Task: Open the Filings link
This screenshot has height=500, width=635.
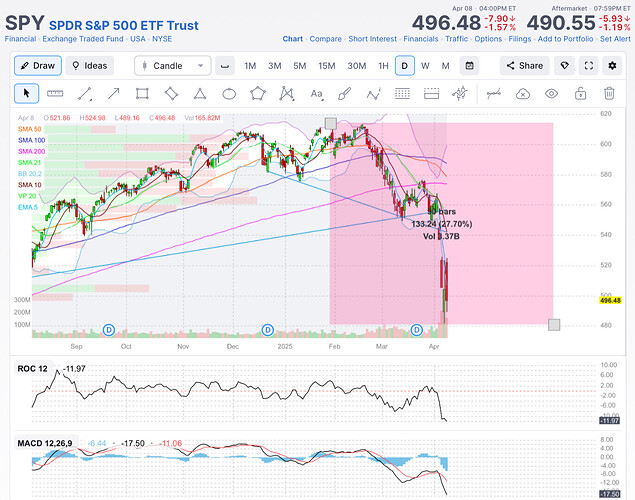Action: pyautogui.click(x=520, y=39)
